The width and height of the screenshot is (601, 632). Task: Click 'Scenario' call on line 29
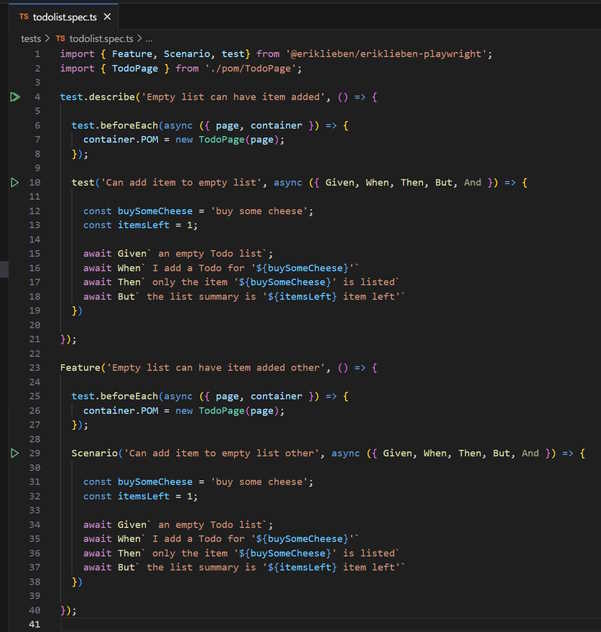click(95, 453)
